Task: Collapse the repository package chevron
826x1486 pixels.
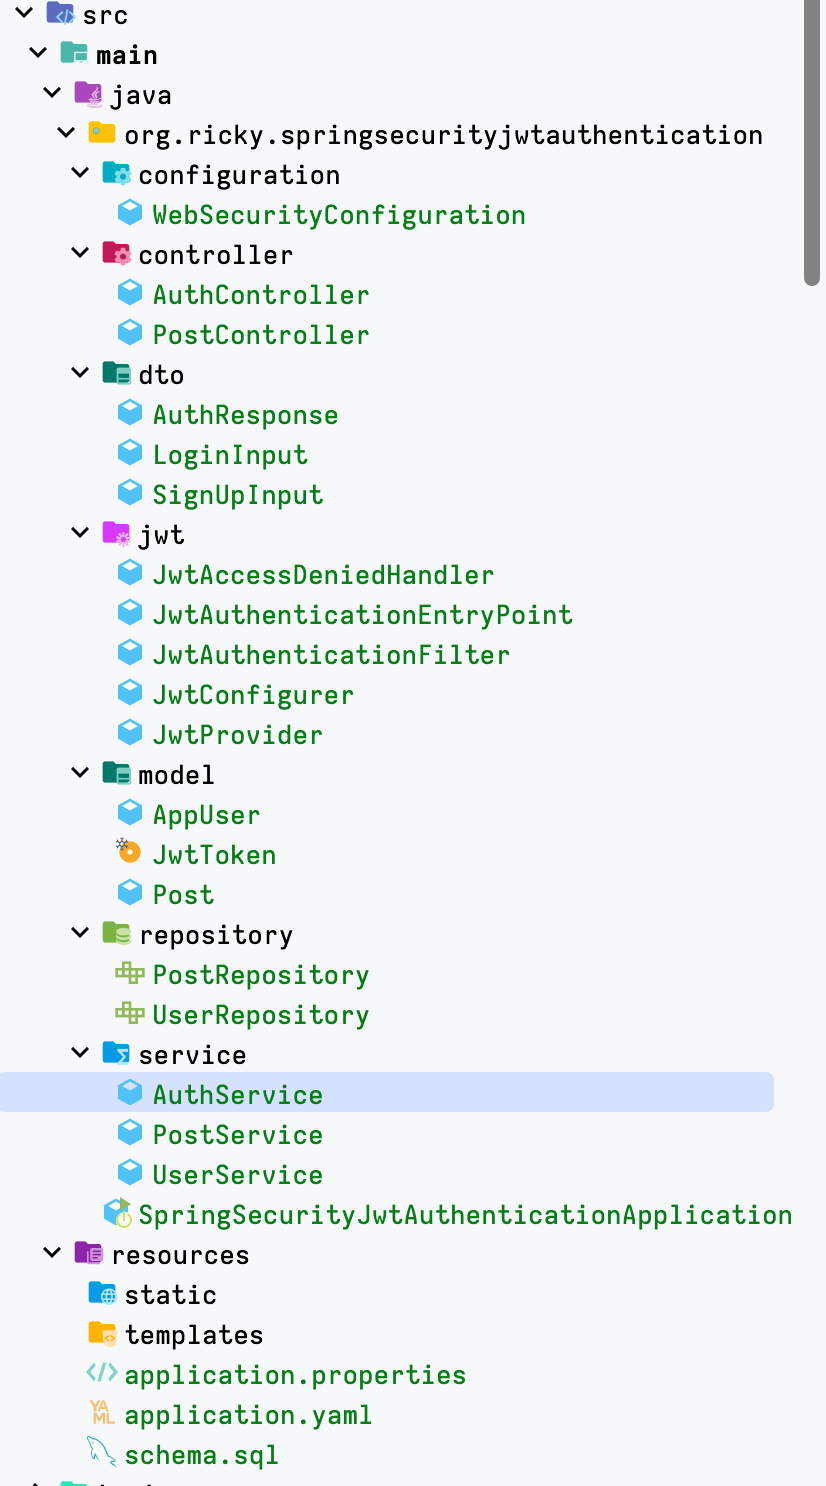Action: click(81, 933)
